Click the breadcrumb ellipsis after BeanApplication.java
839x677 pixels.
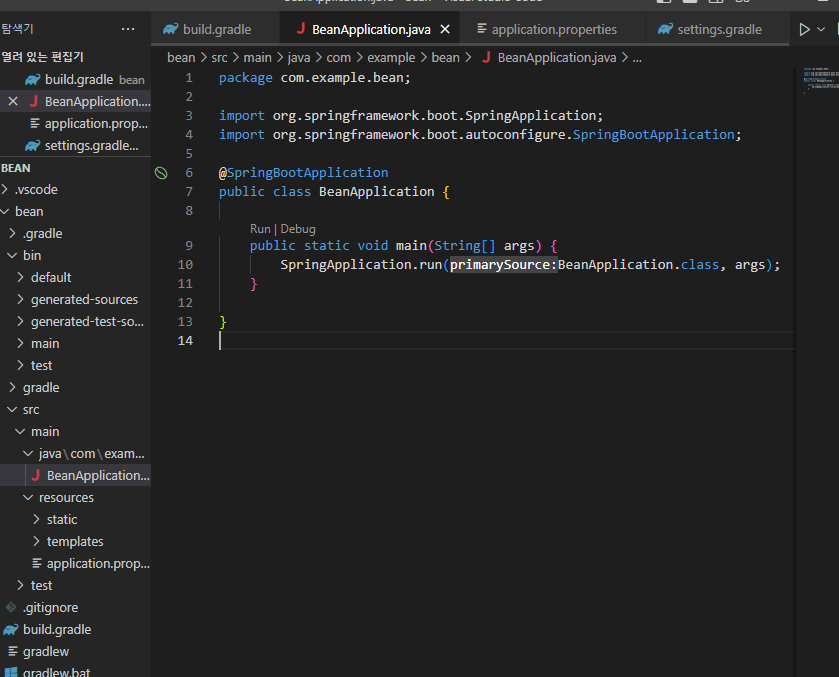coord(637,58)
